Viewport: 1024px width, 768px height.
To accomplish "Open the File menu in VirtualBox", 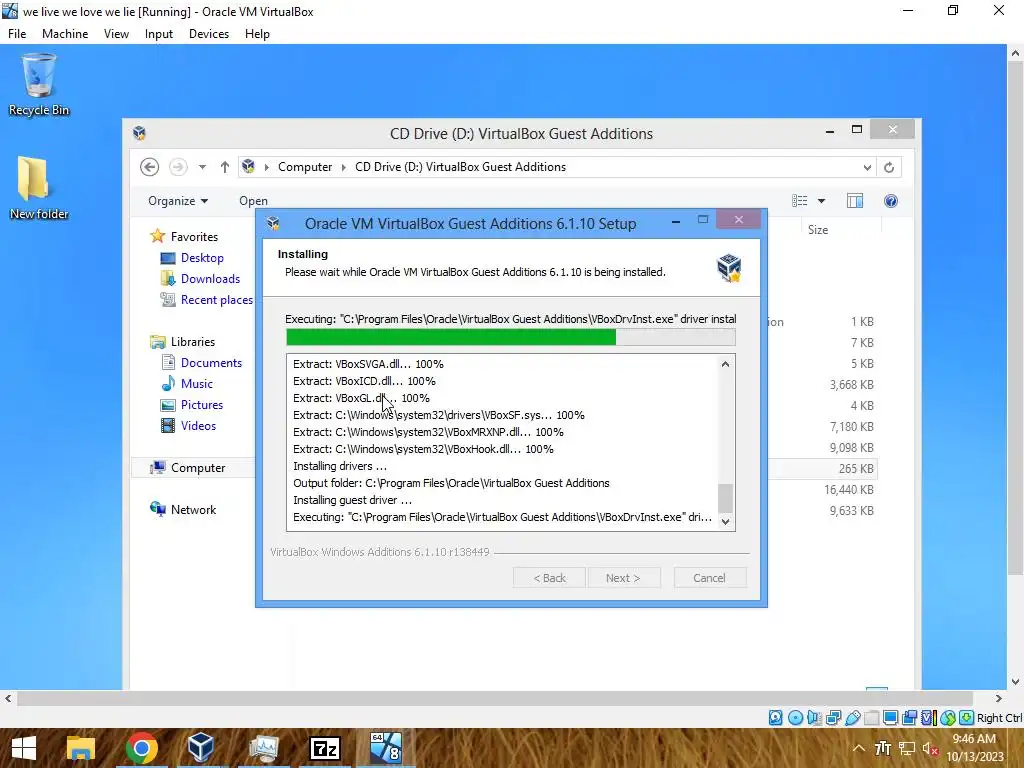I will click(x=17, y=34).
